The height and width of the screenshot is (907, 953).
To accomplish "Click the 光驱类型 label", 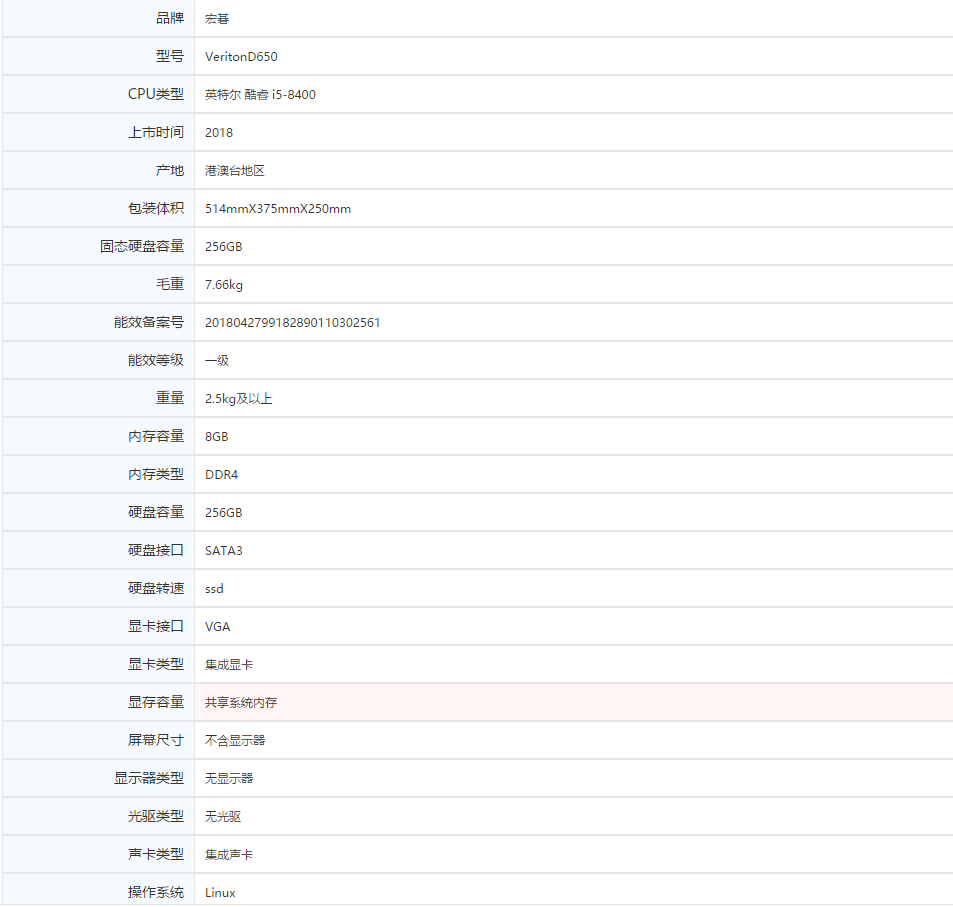I will click(156, 816).
